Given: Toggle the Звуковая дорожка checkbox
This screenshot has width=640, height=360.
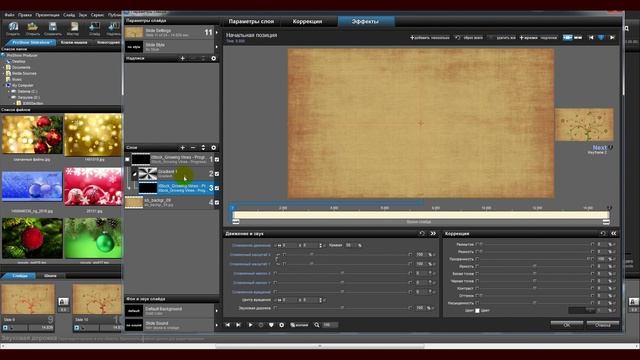Looking at the screenshot, I should [275, 308].
